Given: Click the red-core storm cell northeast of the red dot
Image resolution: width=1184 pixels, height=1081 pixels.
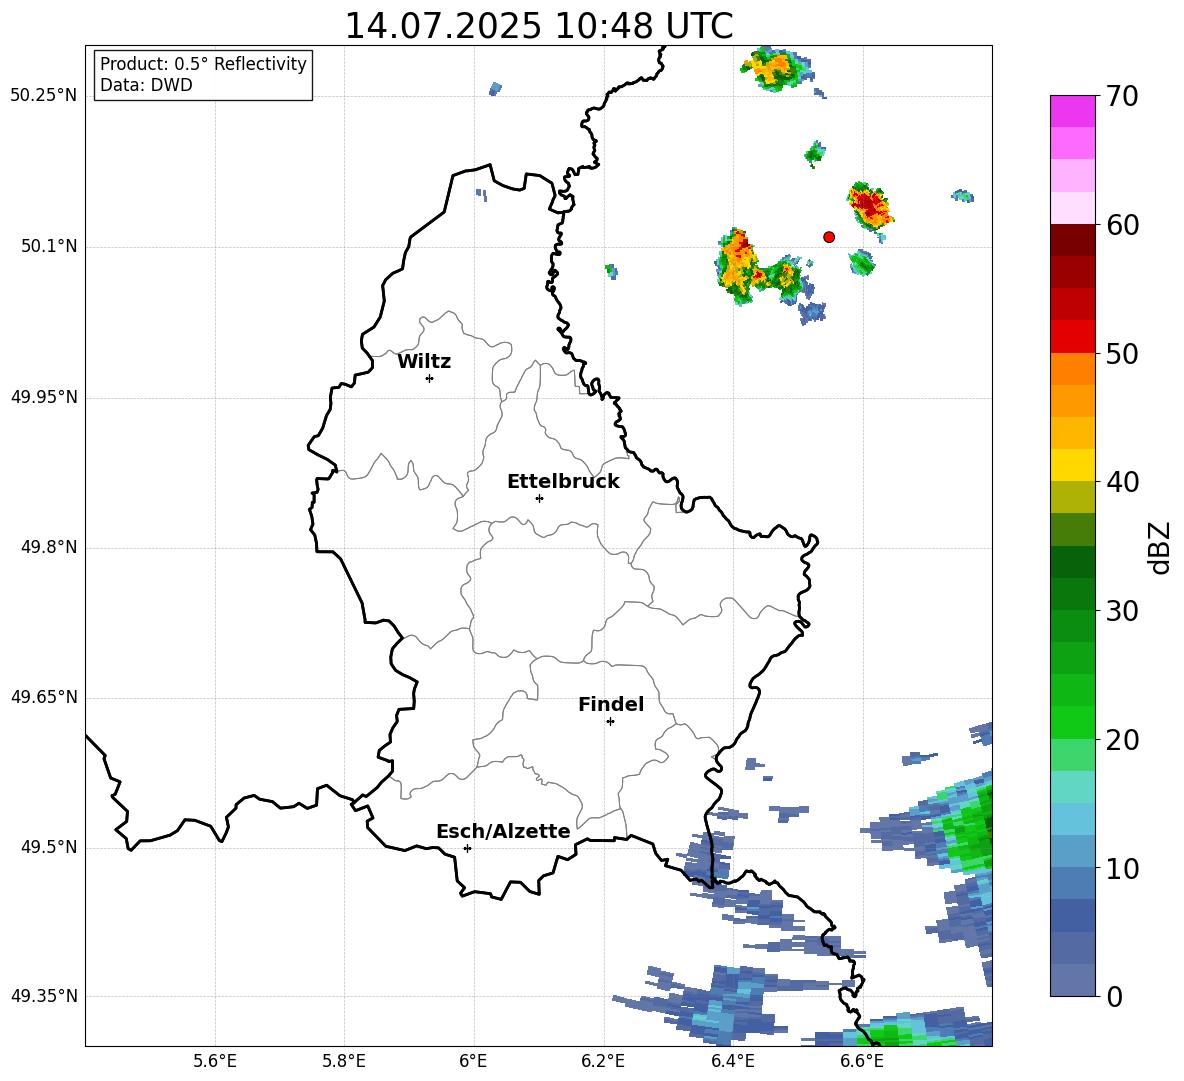Looking at the screenshot, I should (x=870, y=205).
